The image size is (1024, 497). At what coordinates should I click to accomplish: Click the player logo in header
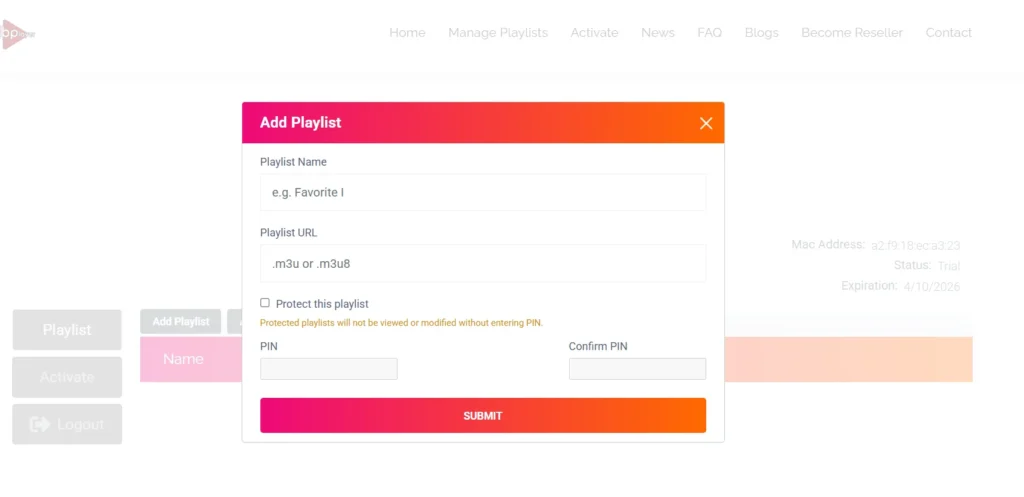(18, 34)
